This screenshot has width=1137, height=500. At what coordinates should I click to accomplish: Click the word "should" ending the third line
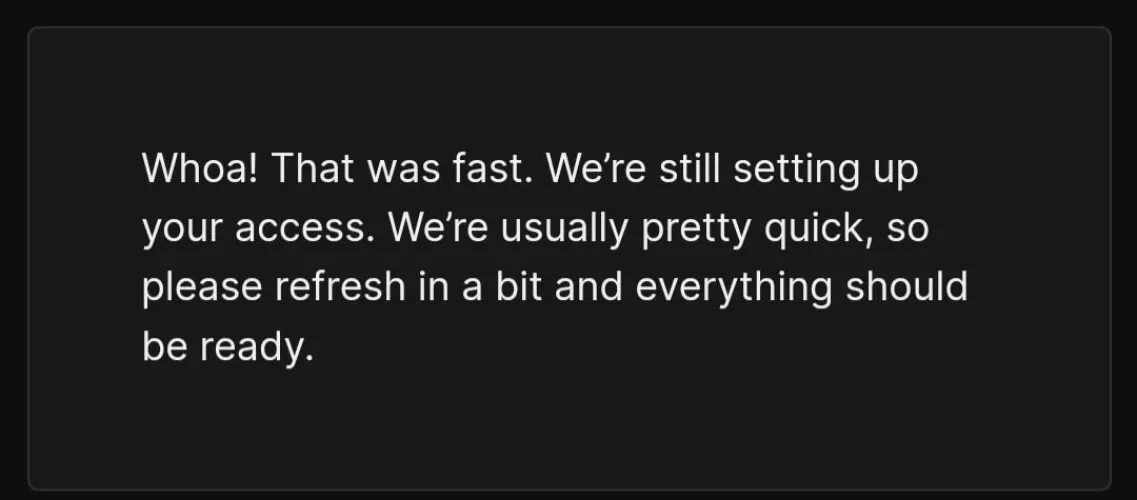click(907, 288)
